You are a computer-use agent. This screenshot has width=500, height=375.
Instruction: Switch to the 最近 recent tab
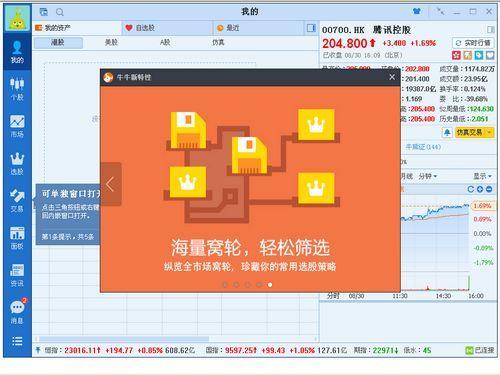pyautogui.click(x=258, y=28)
